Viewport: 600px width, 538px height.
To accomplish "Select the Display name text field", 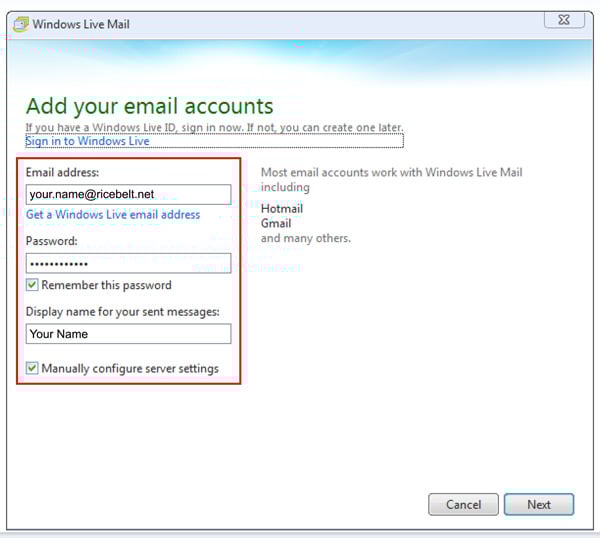I will pyautogui.click(x=128, y=334).
